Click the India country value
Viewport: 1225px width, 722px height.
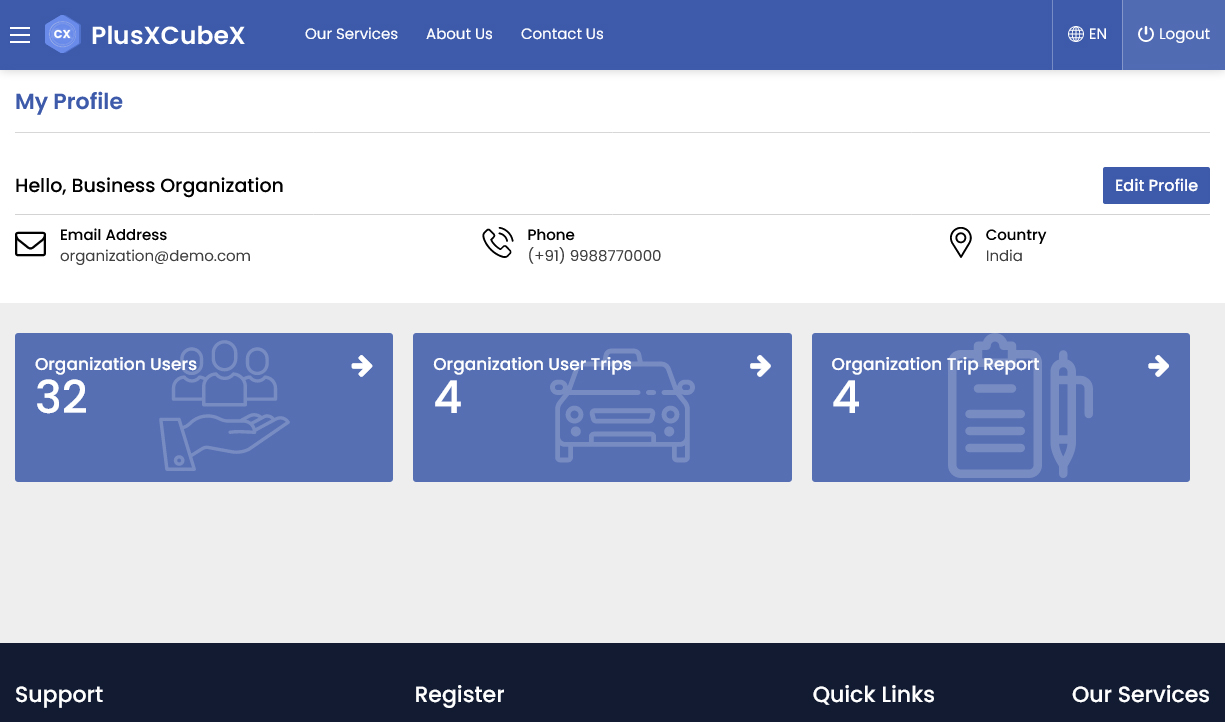(1004, 256)
